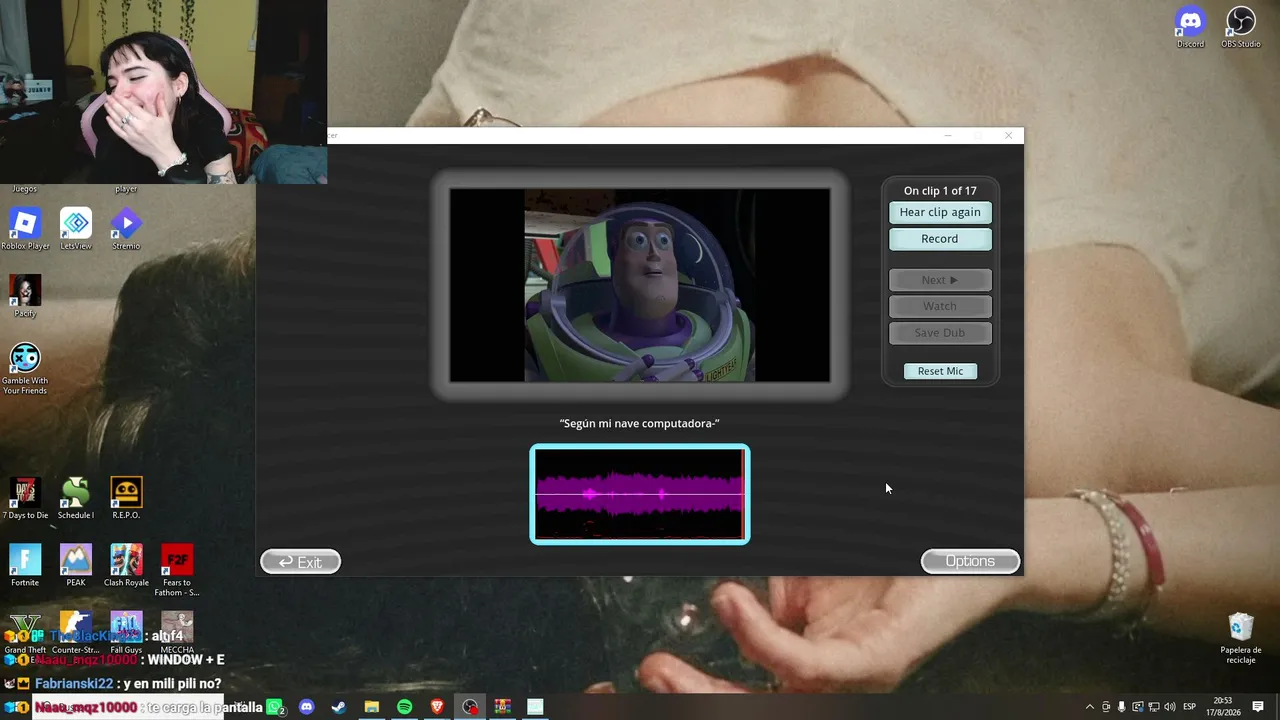Screen dimensions: 1280x720
Task: Open the network status tray icon
Action: (1153, 707)
